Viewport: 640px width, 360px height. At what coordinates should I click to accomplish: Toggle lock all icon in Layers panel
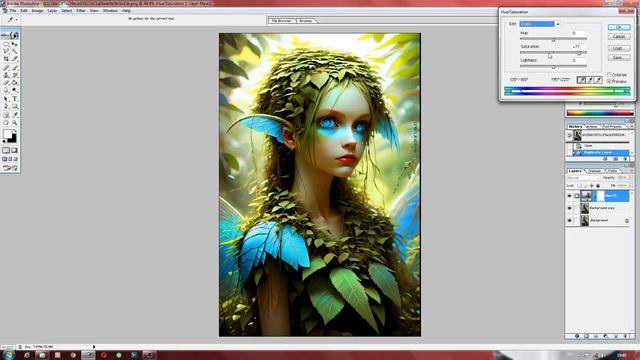click(598, 186)
